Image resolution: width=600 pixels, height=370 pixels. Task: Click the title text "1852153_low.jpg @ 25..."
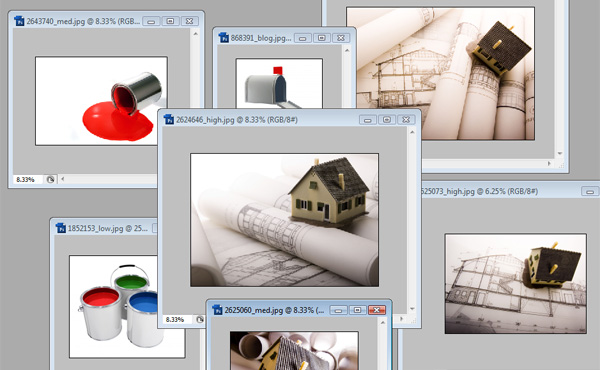click(108, 229)
